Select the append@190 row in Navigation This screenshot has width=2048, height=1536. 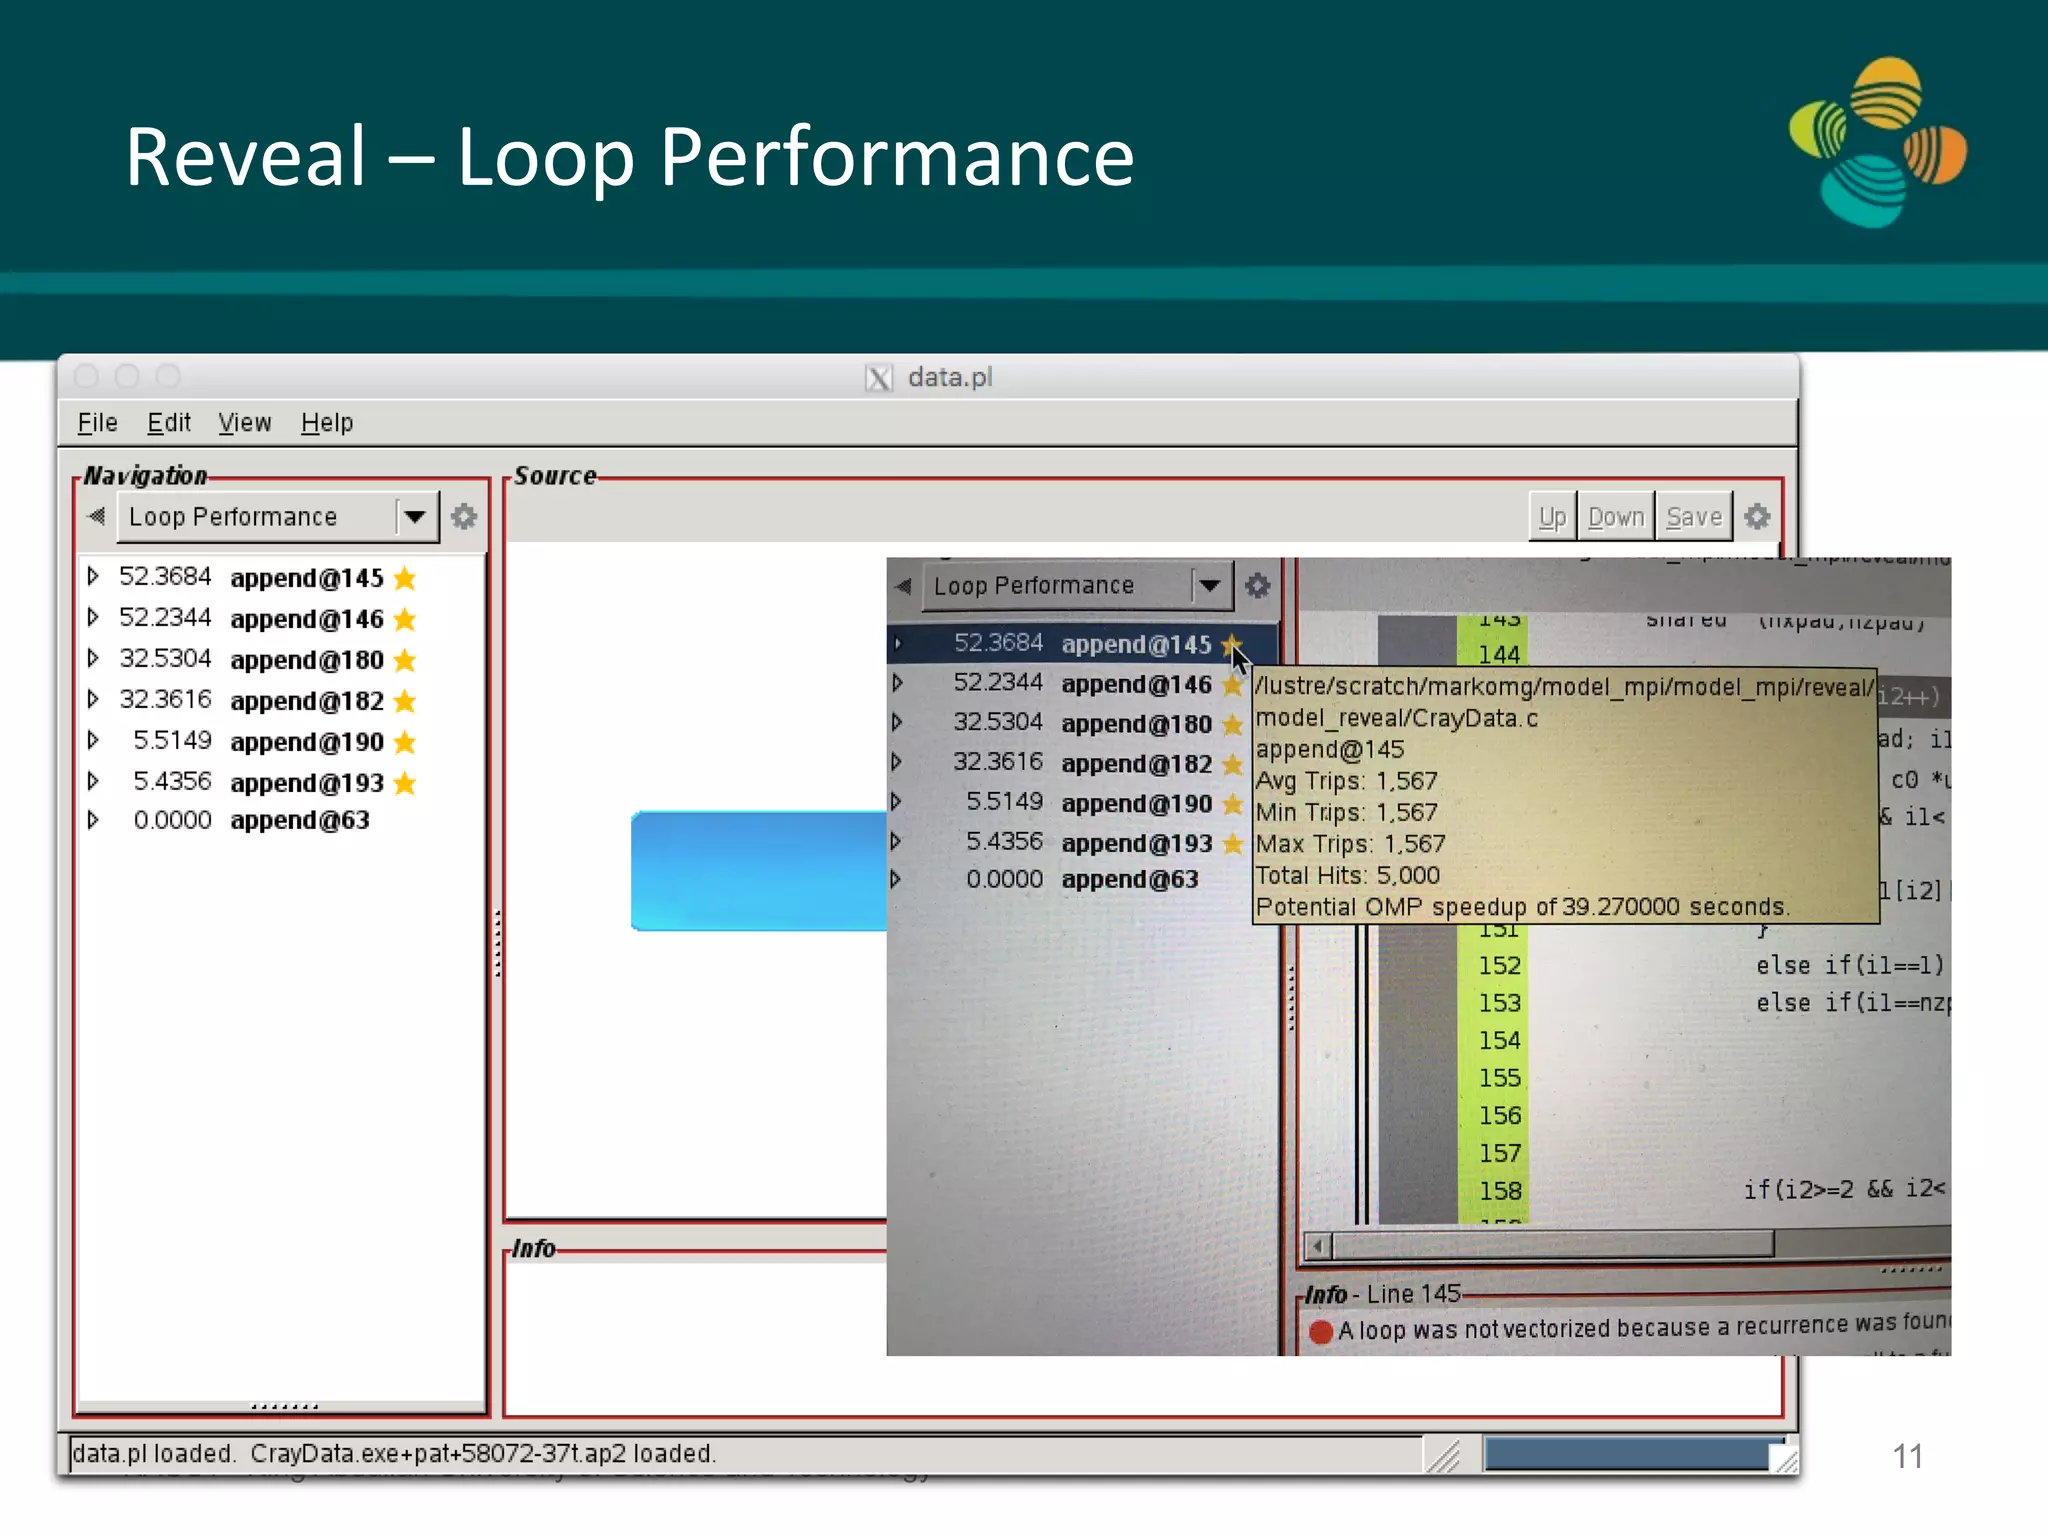(x=281, y=742)
